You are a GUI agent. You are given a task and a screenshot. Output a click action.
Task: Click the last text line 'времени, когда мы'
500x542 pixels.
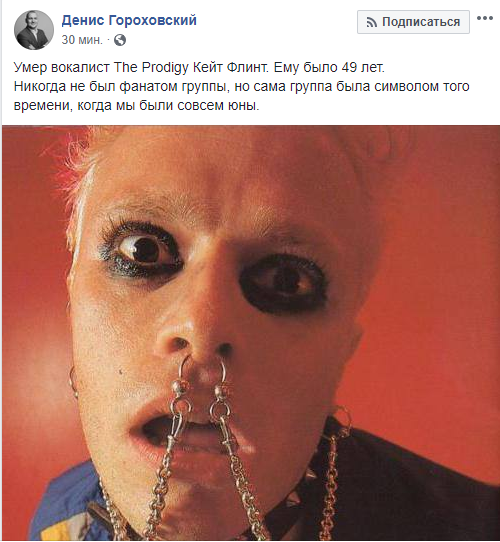click(137, 105)
